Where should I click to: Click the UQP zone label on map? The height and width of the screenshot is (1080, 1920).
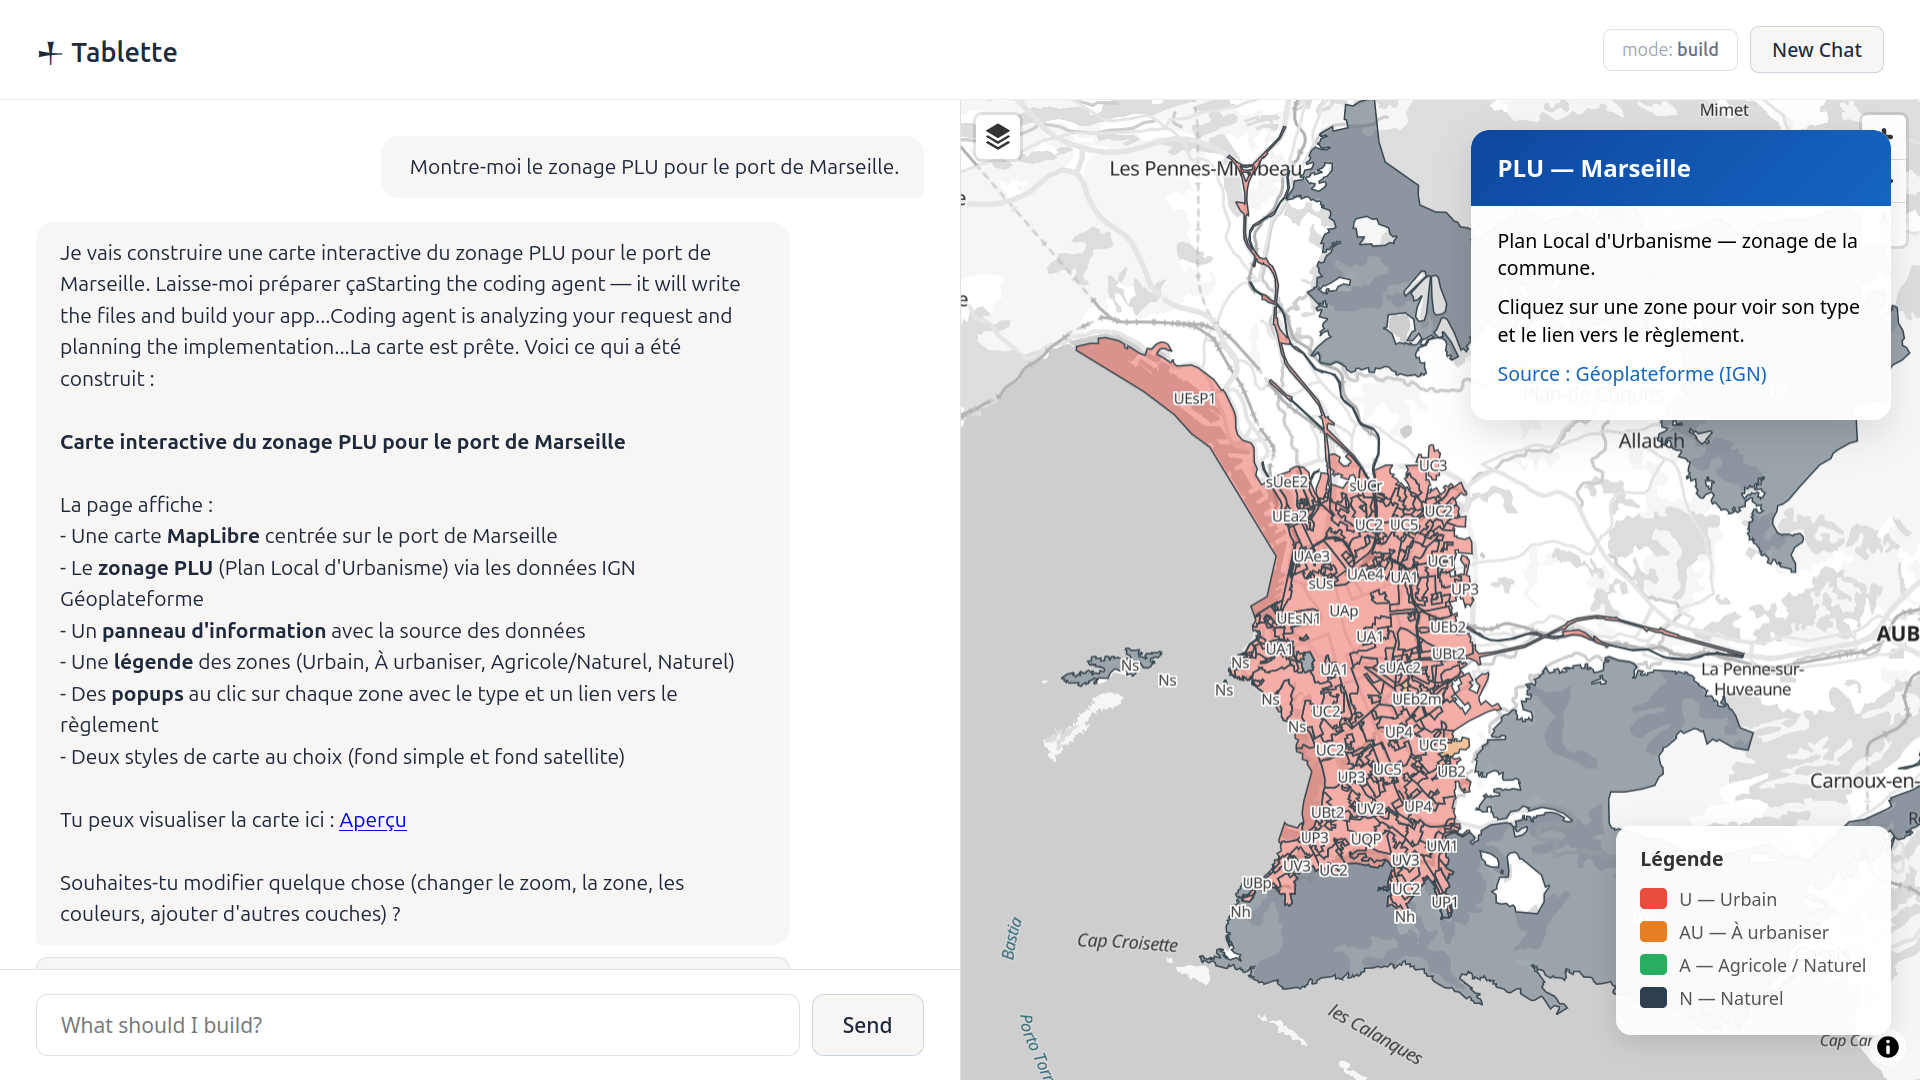1365,839
